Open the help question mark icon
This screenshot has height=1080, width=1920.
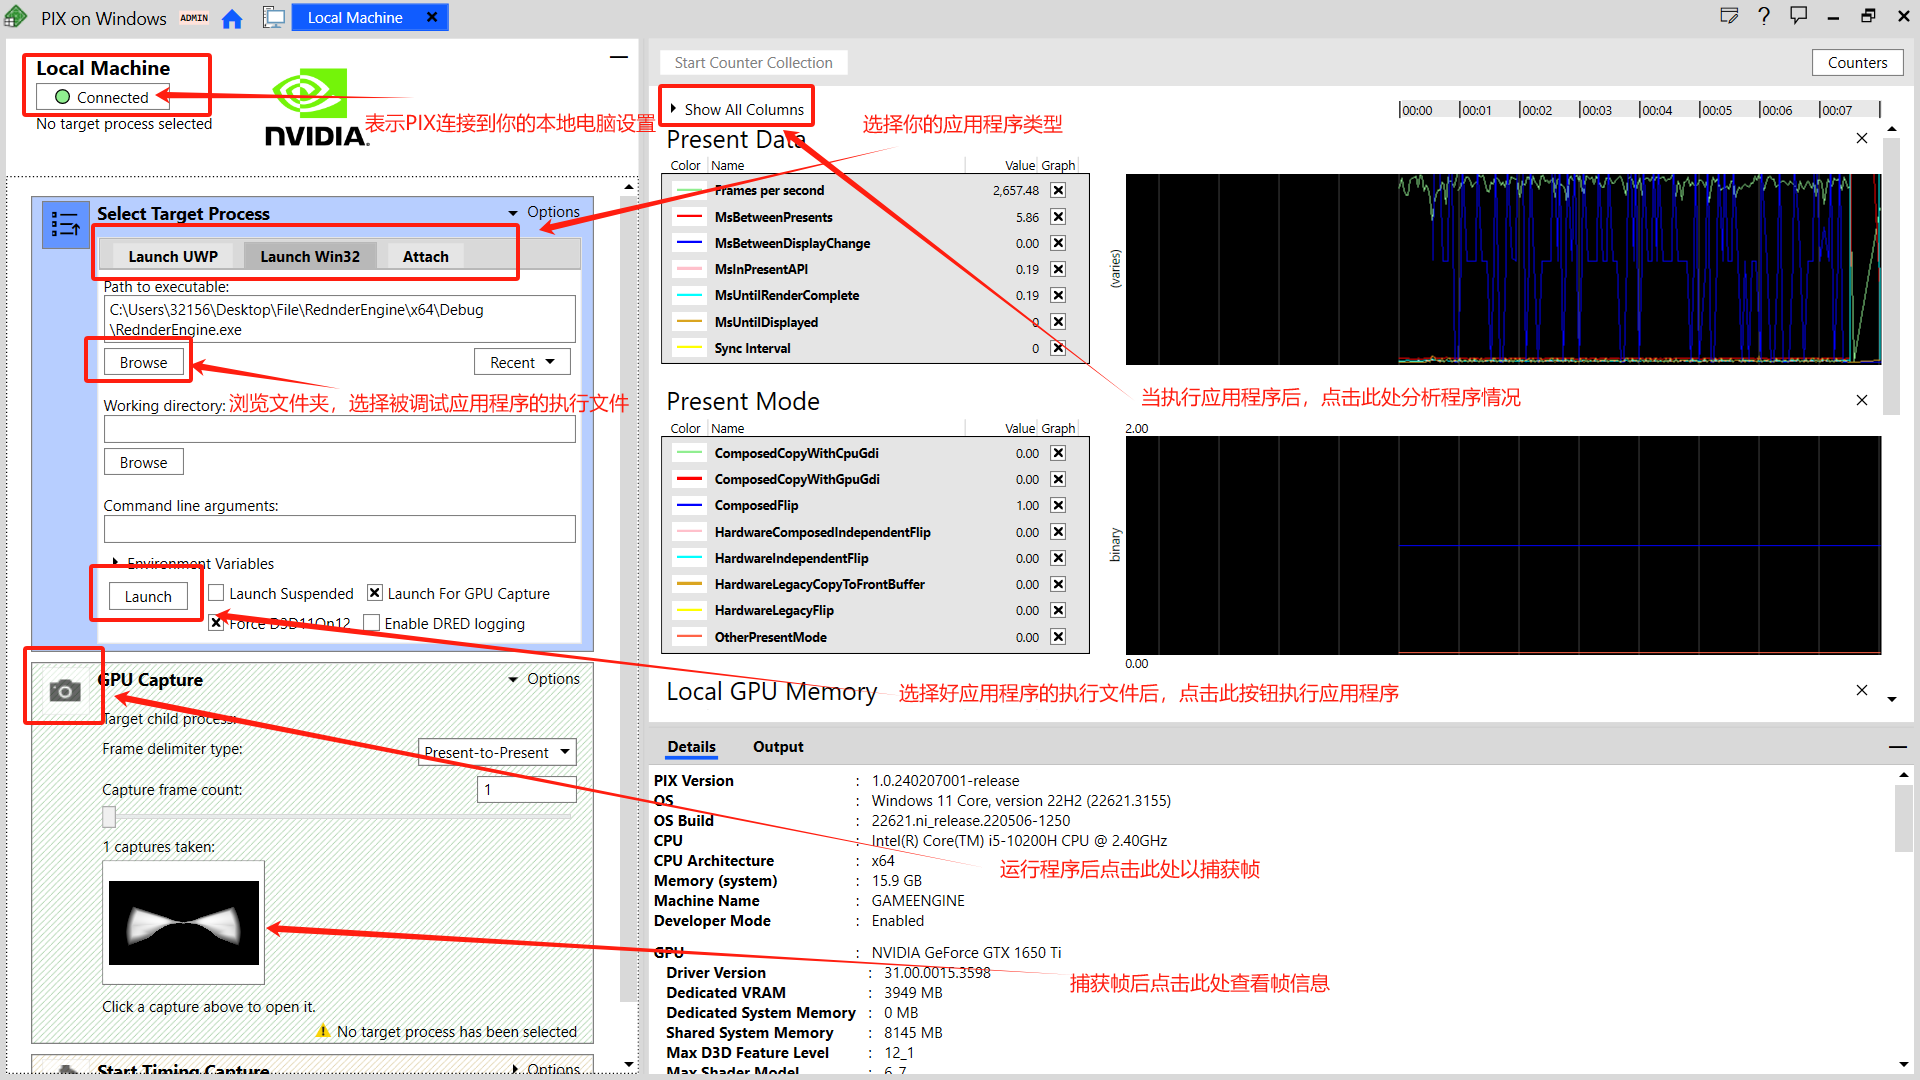1764,16
